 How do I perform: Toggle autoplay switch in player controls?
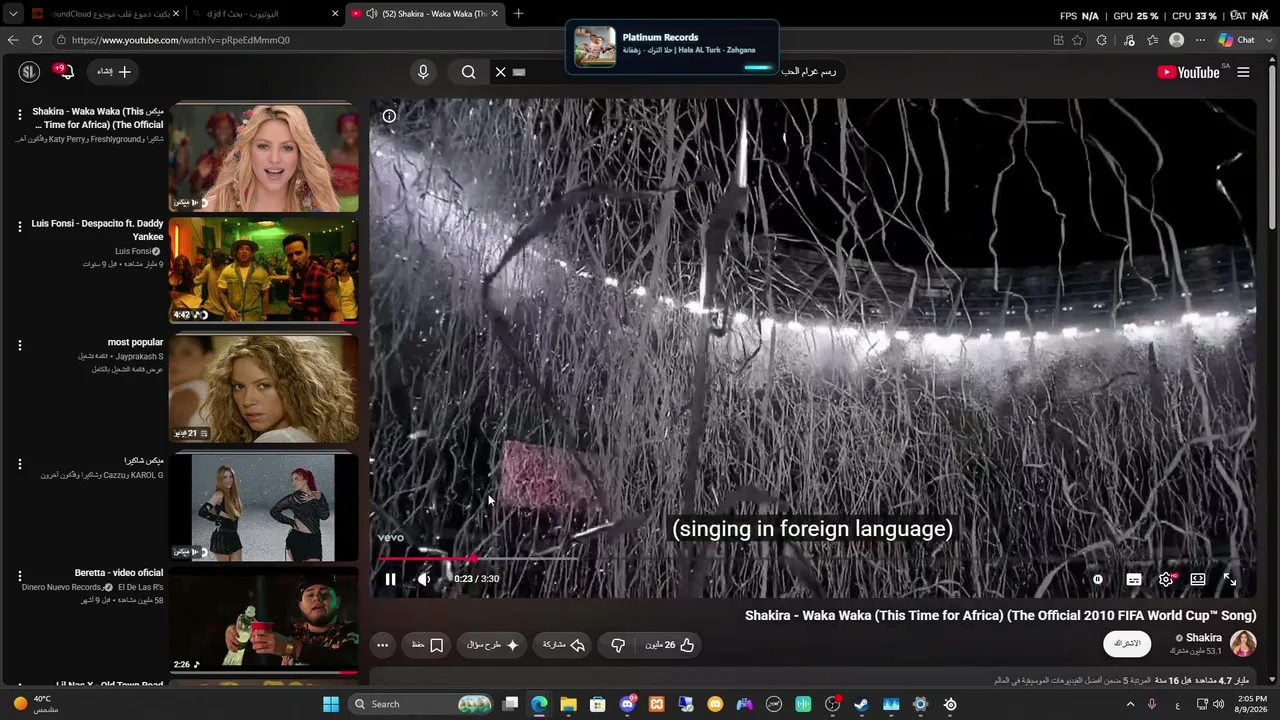1098,579
